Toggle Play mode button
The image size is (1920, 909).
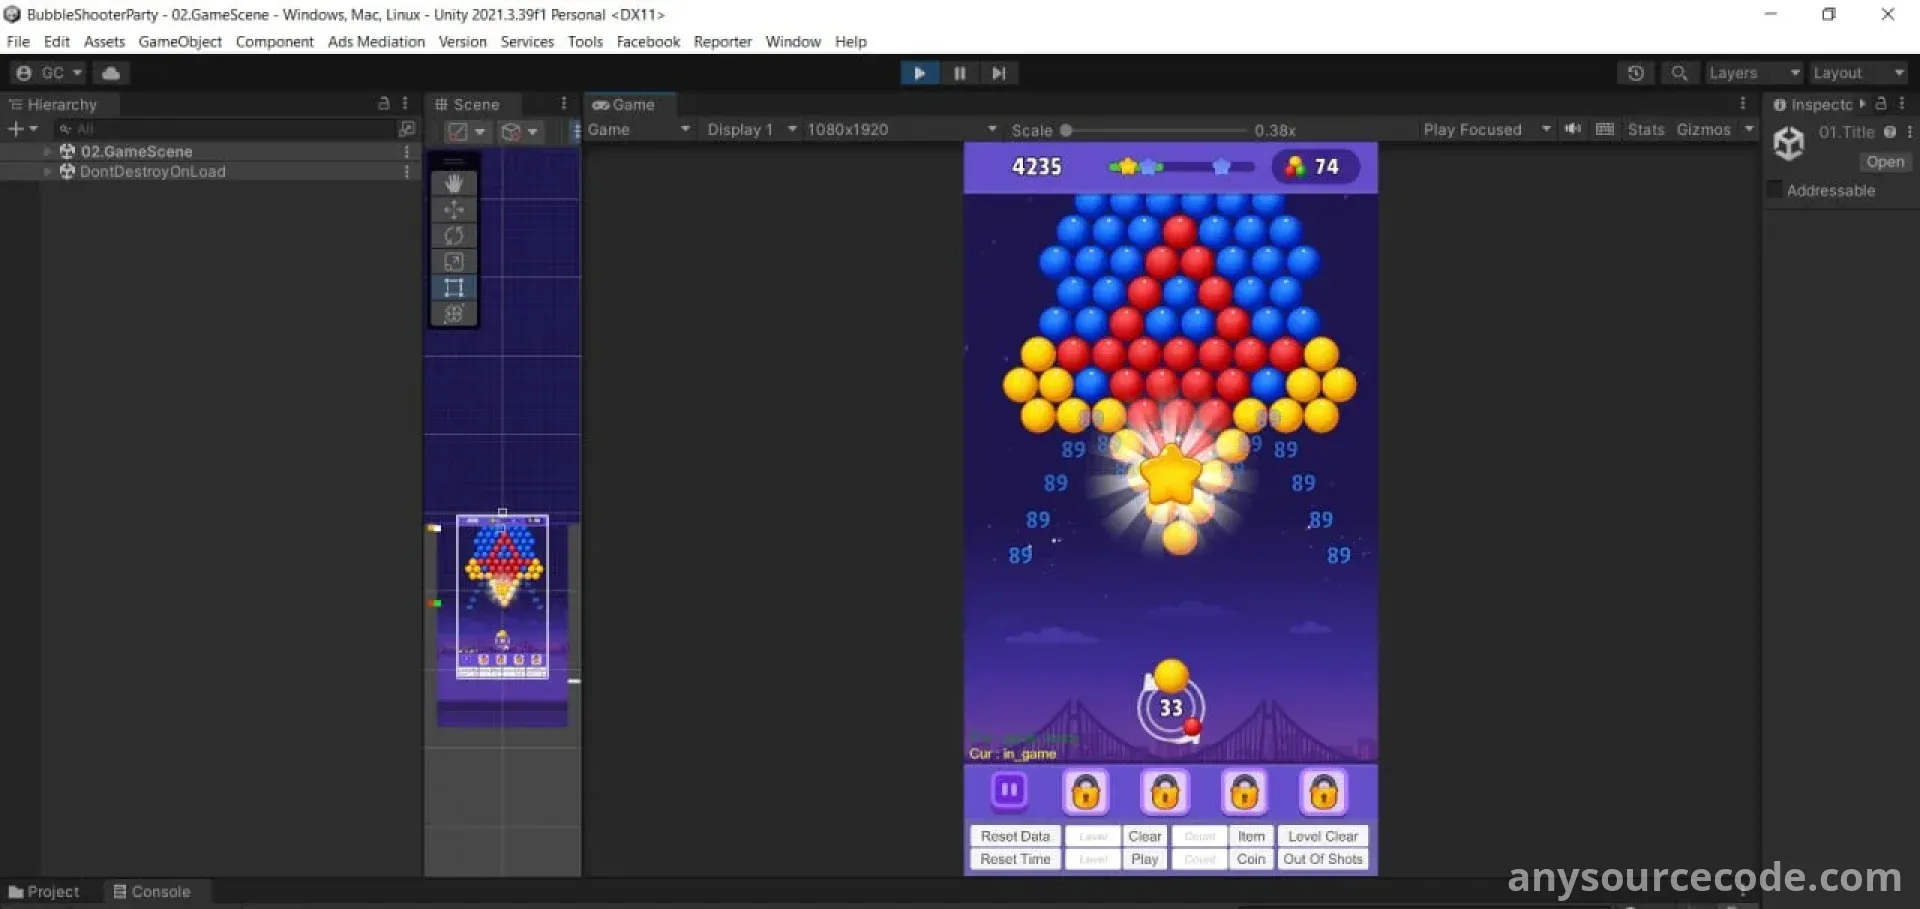click(x=918, y=73)
